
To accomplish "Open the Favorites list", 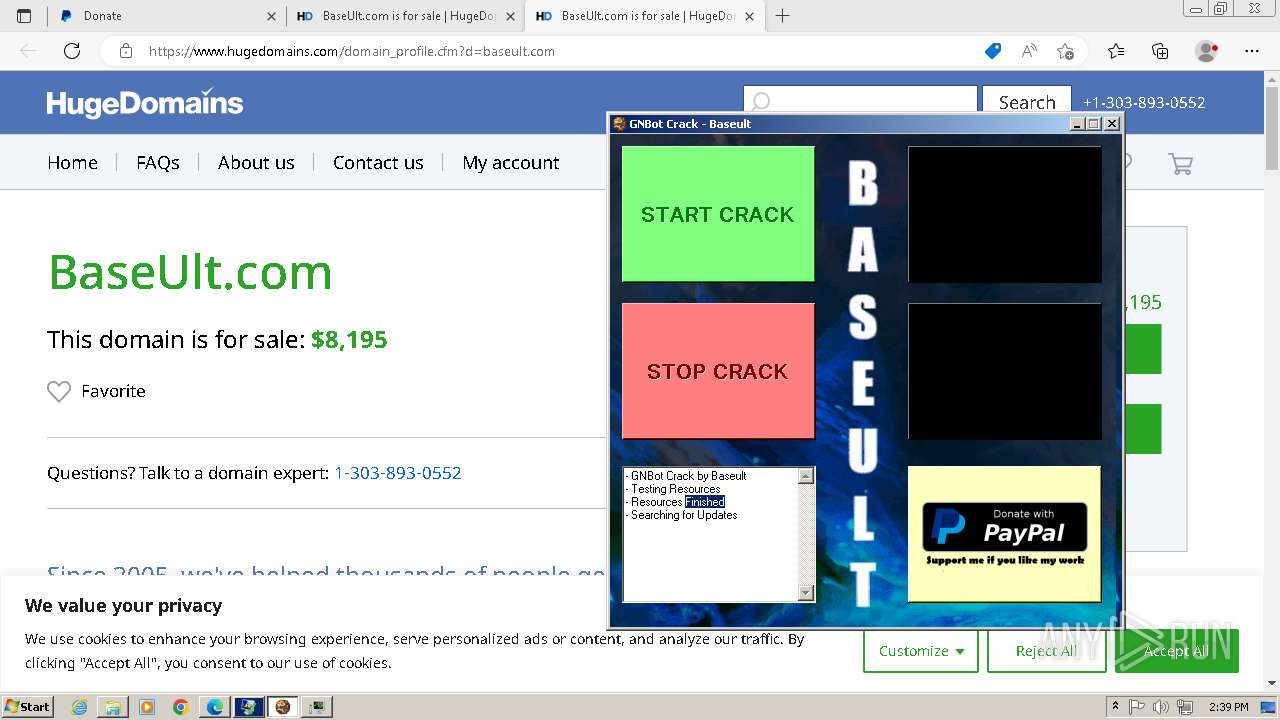I will pos(1116,51).
